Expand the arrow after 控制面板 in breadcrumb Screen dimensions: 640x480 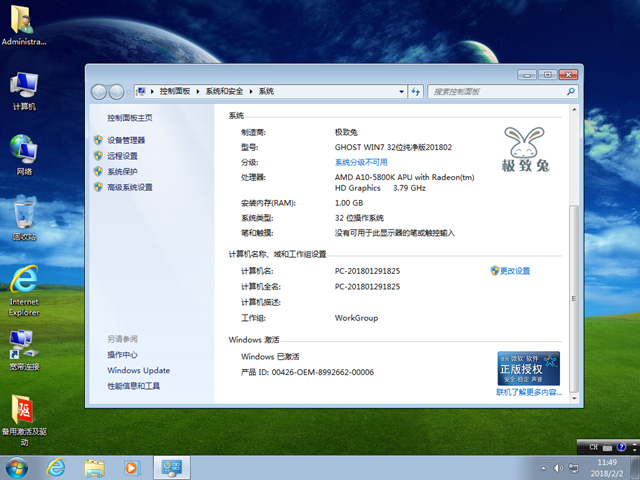198,91
